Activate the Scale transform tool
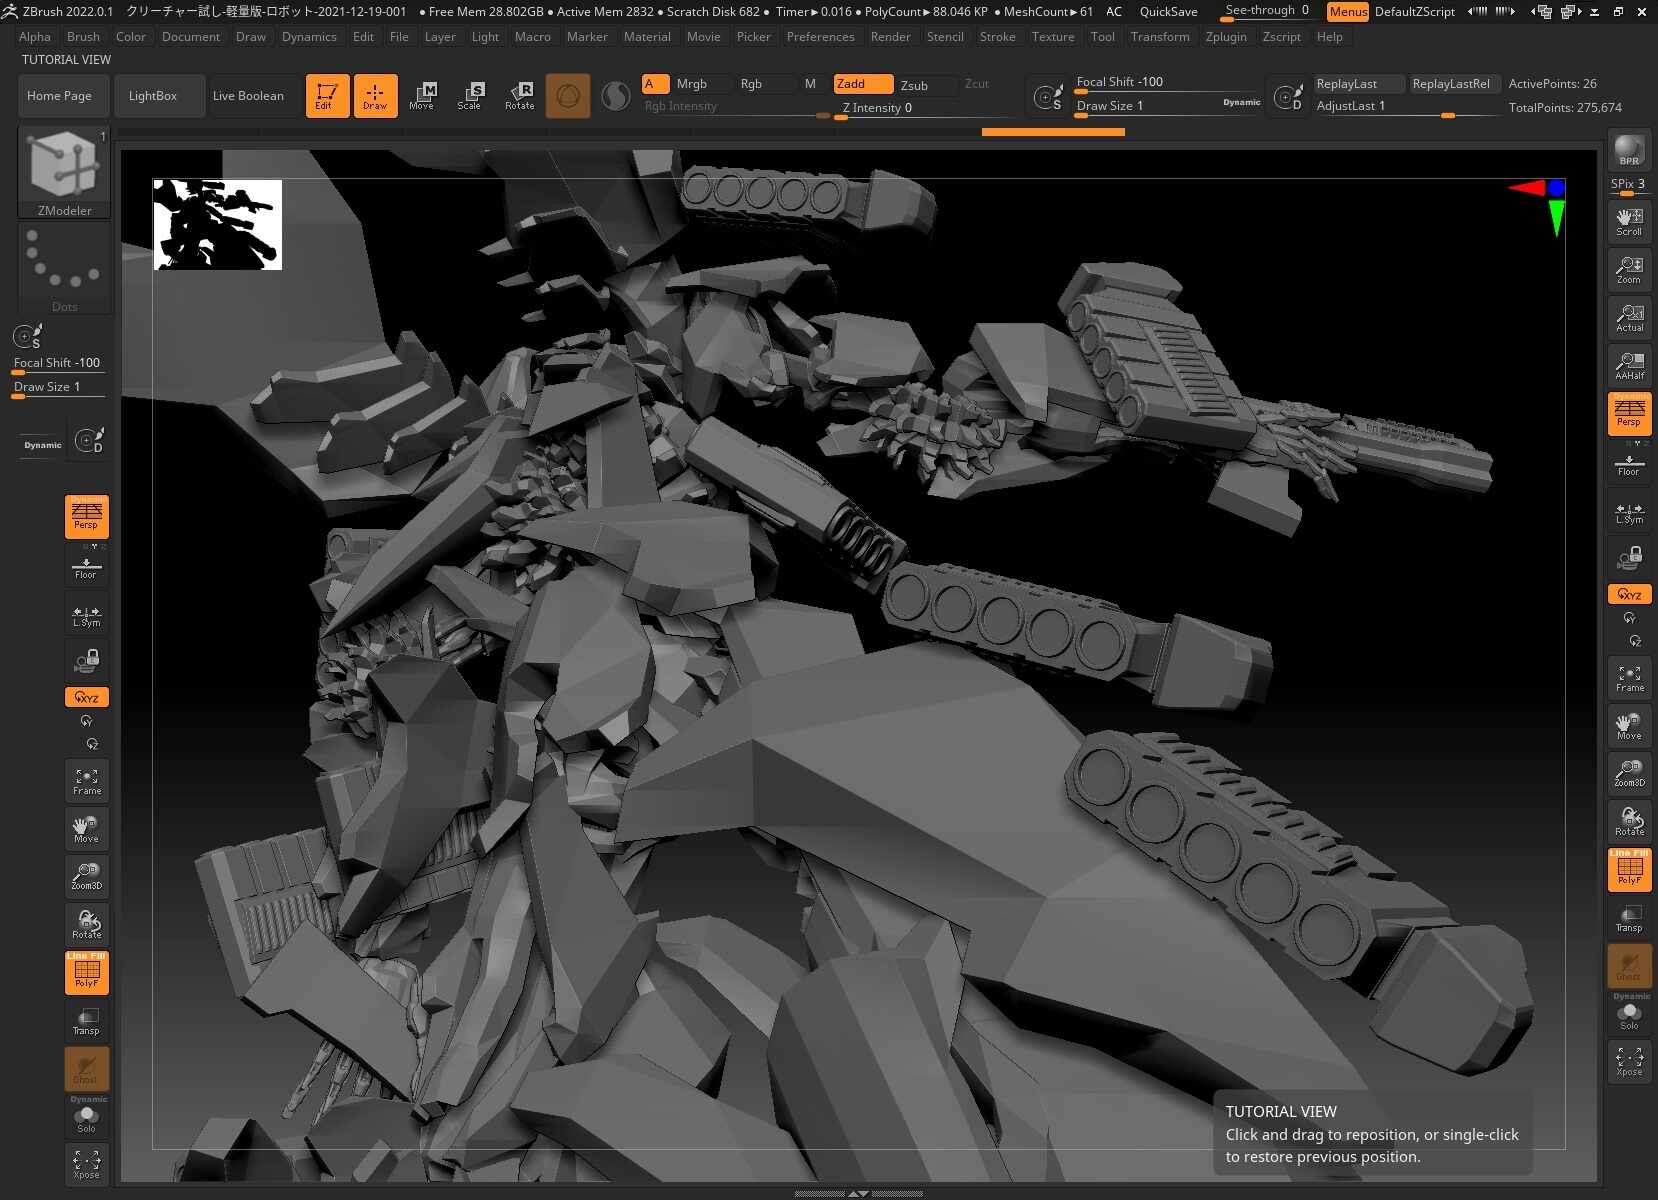Screen dimensions: 1658x1200 [469, 96]
